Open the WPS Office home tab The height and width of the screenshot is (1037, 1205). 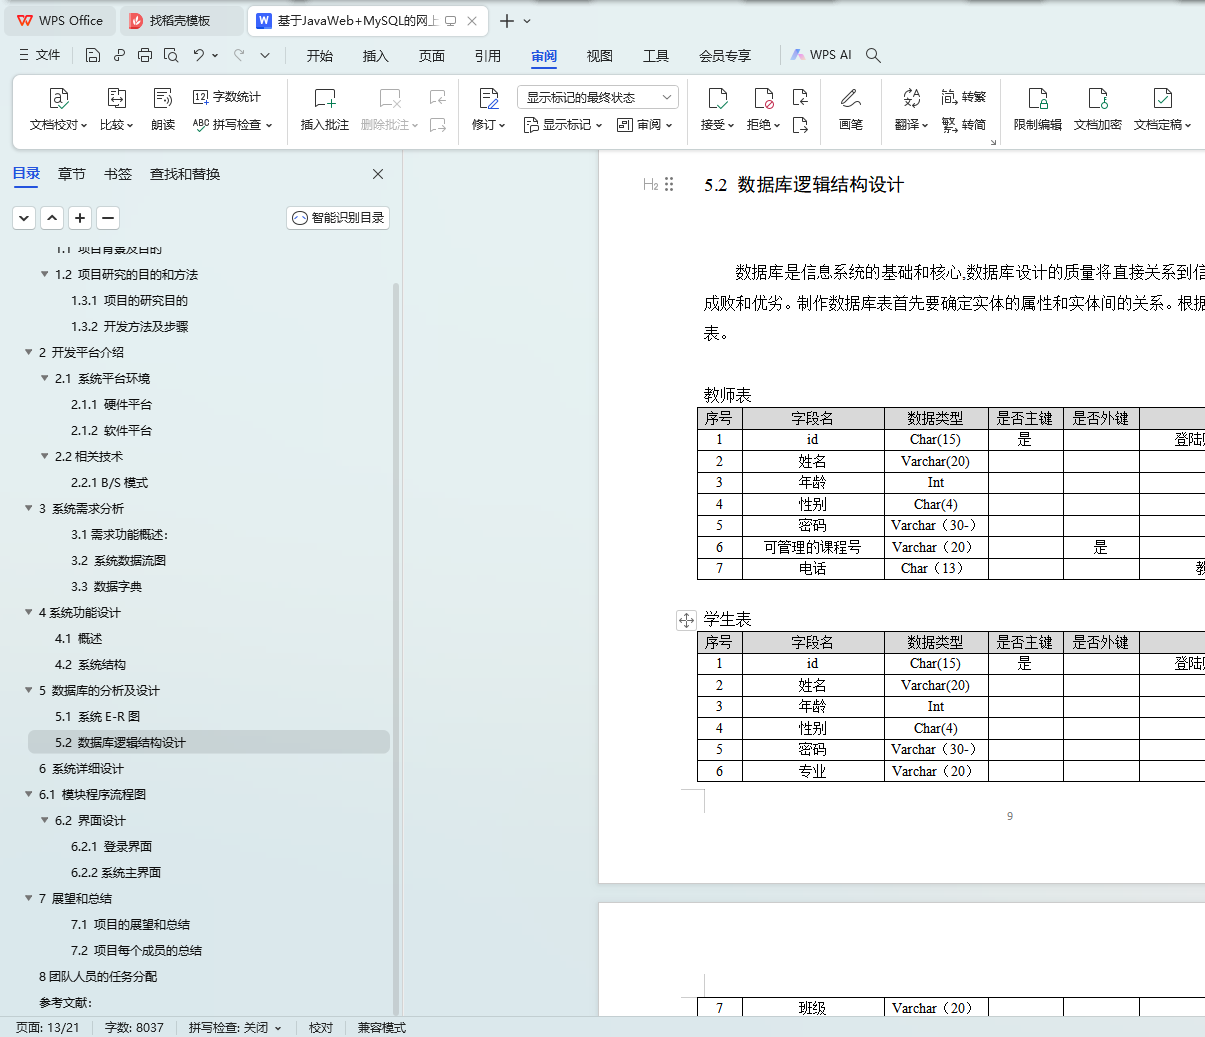tap(61, 21)
